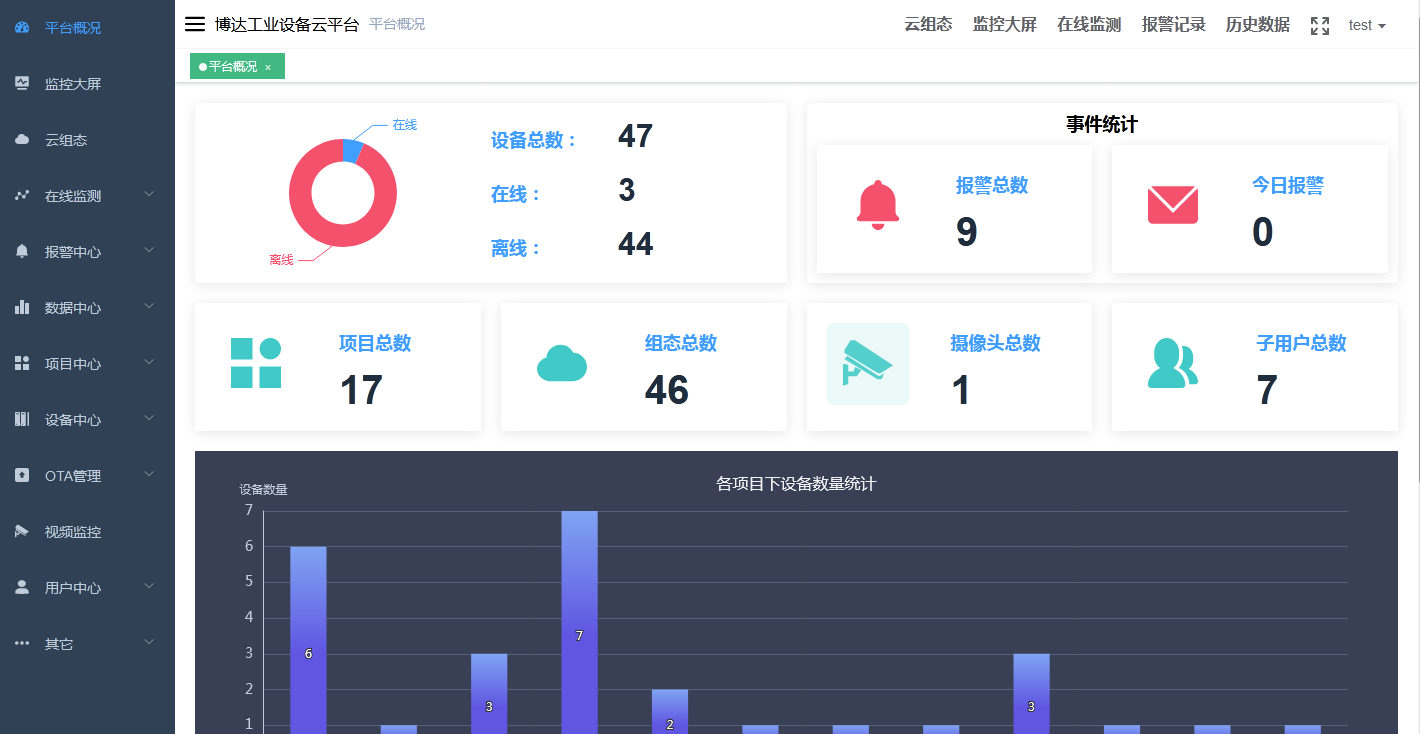The image size is (1420, 734).
Task: Click the red alarm bell icon
Action: coord(878,205)
